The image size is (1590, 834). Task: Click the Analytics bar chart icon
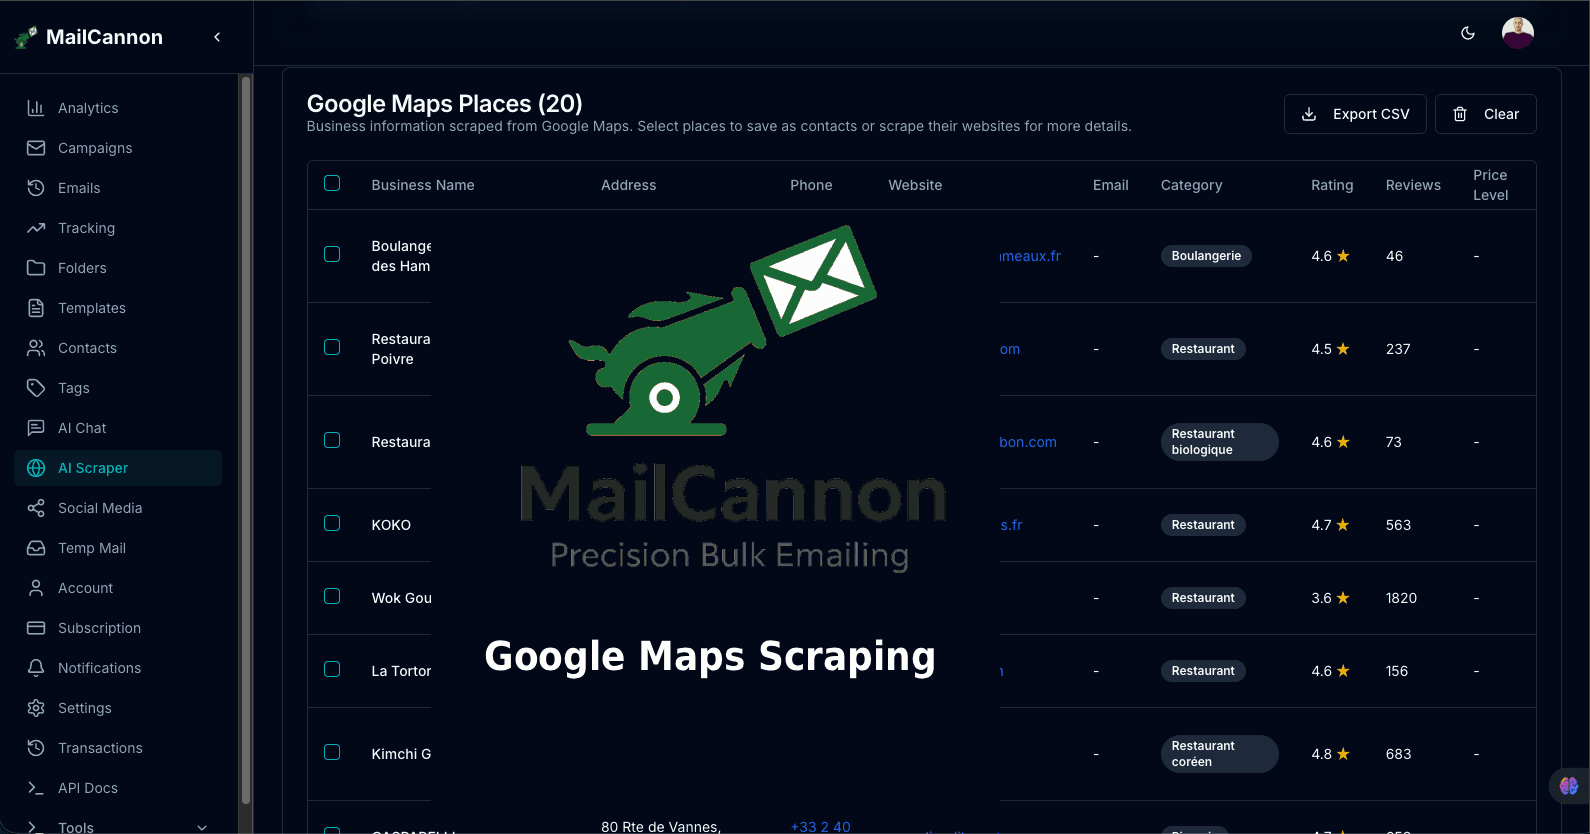36,108
